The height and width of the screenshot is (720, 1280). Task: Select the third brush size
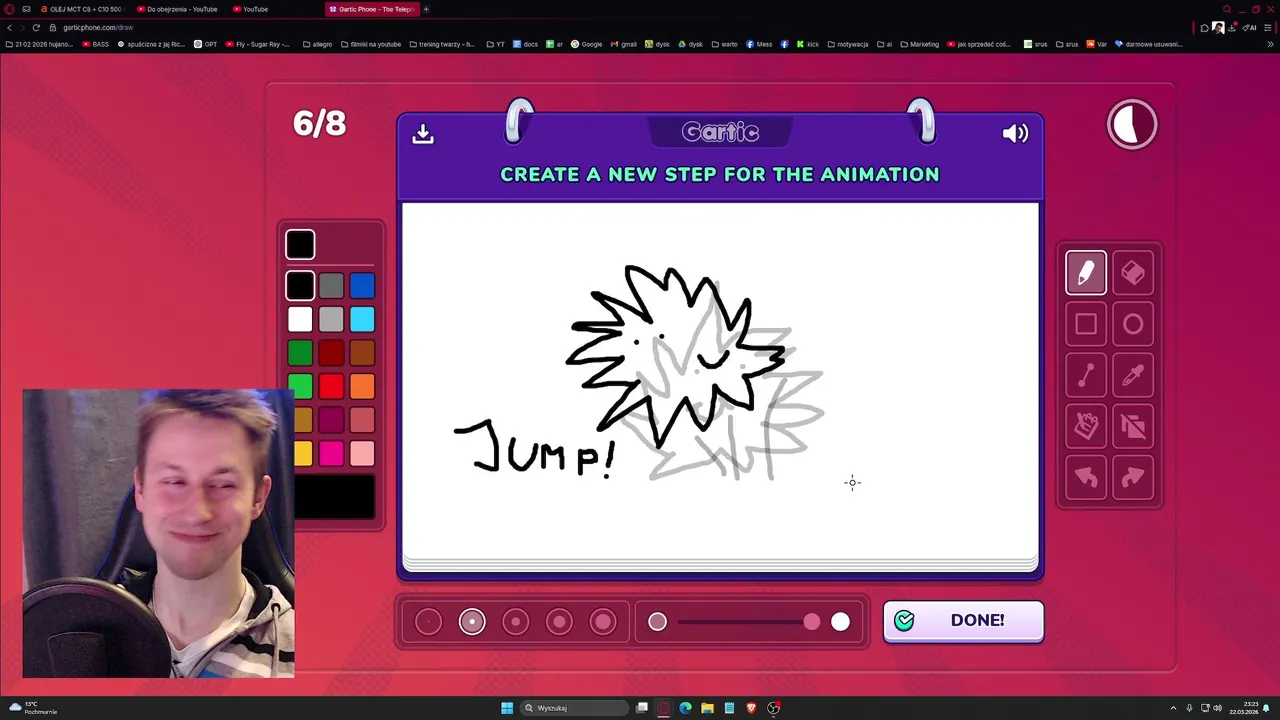(515, 622)
